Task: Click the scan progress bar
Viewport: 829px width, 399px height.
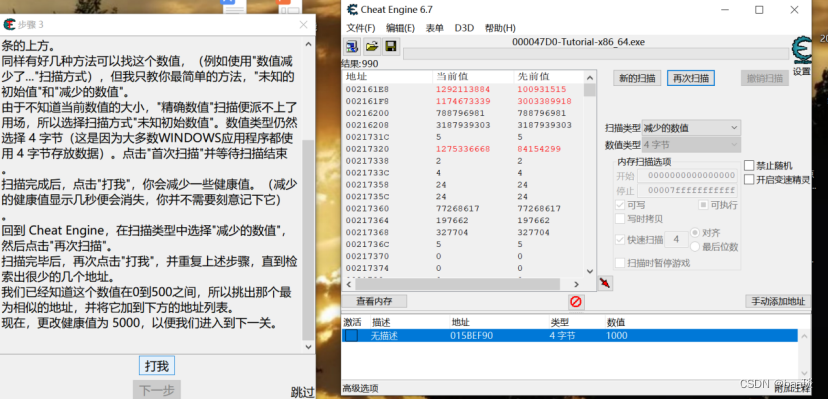Action: 596,53
